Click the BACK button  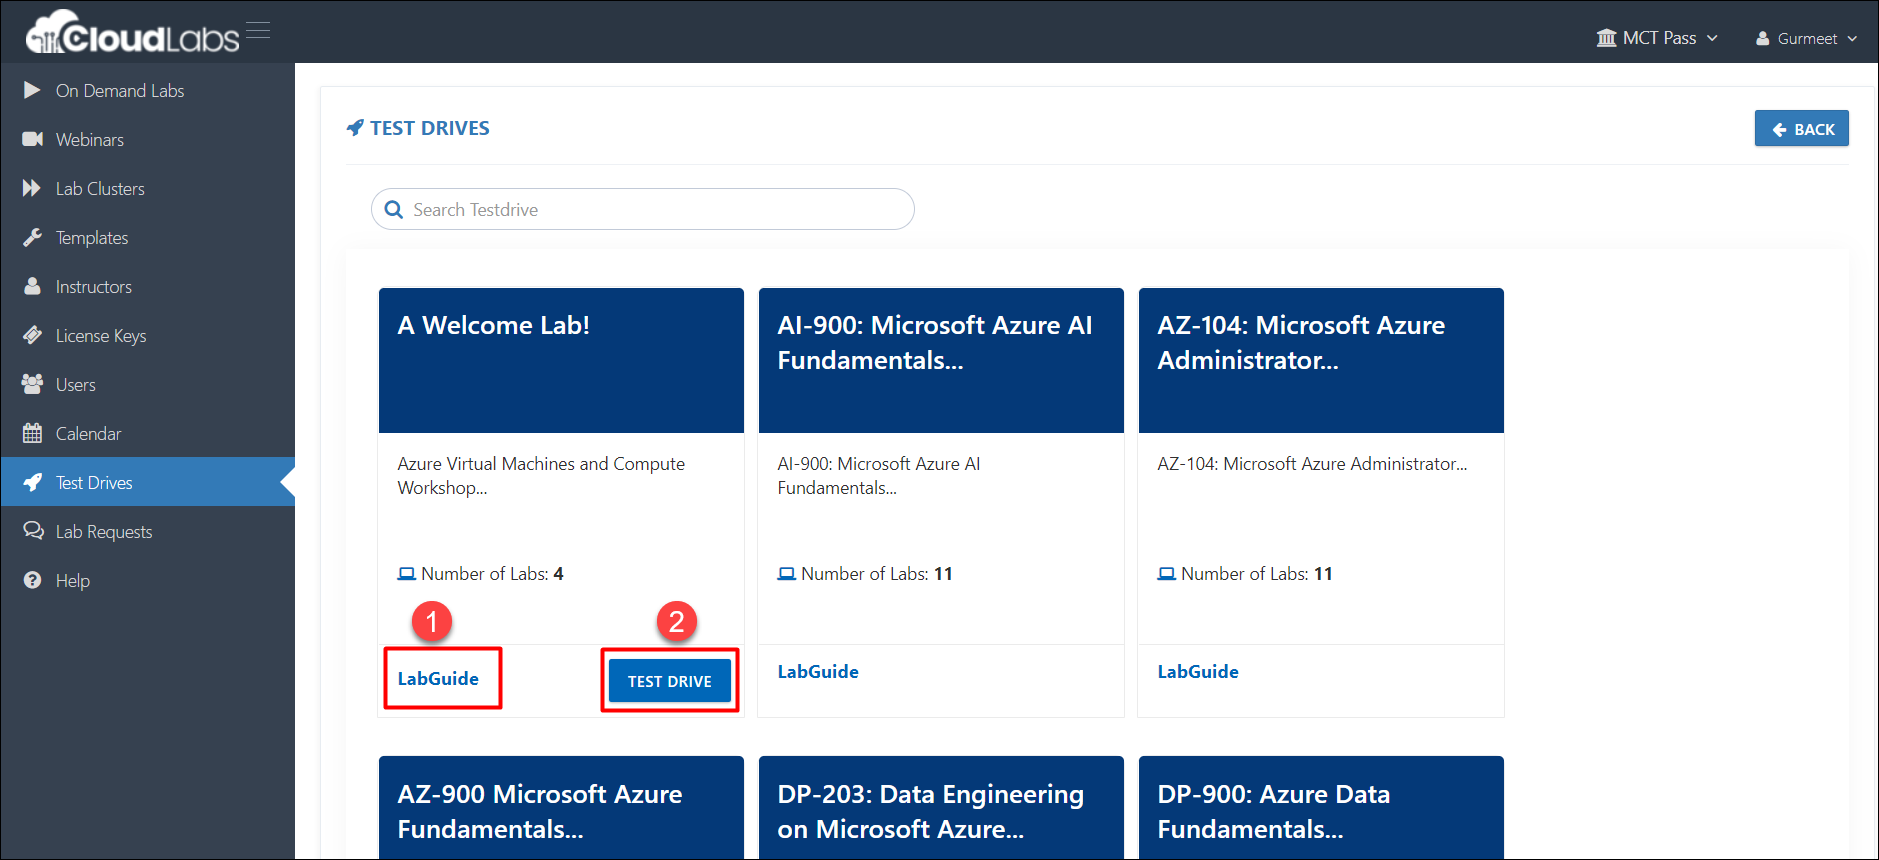(x=1801, y=129)
